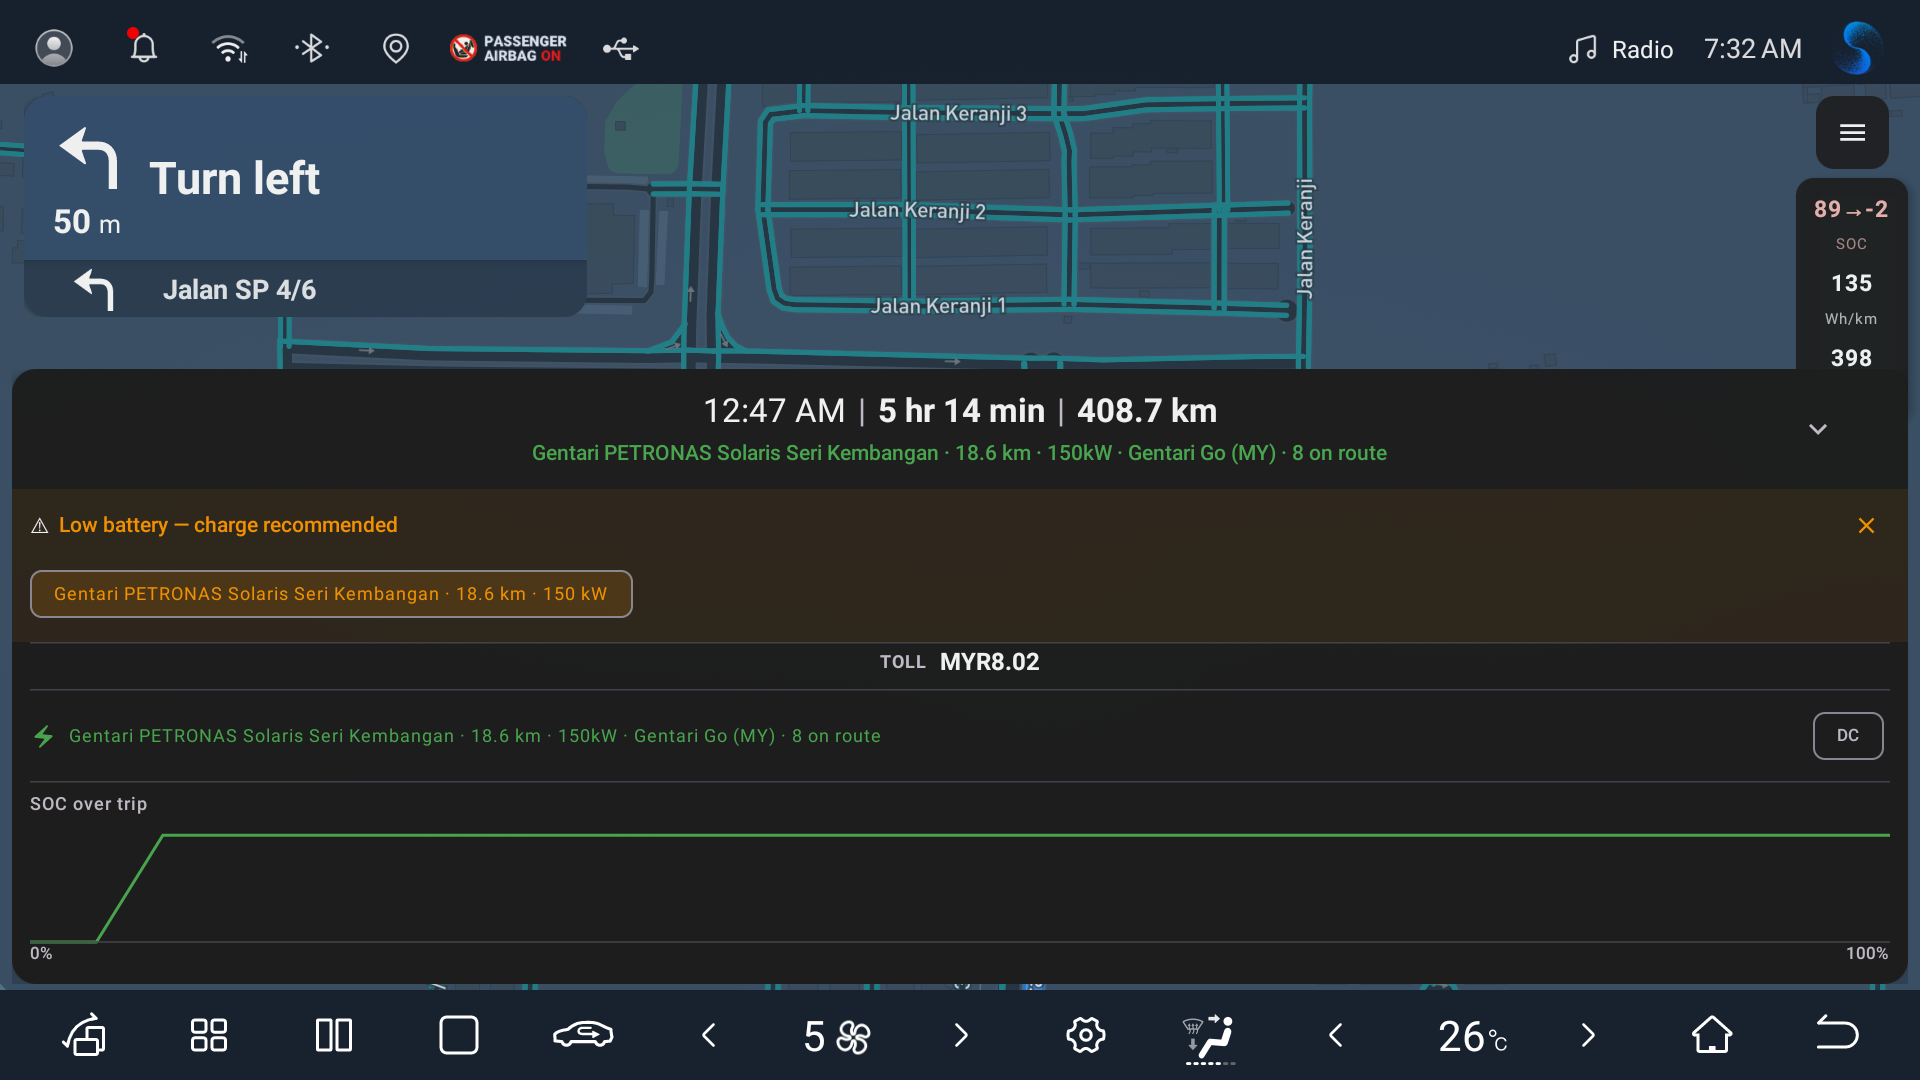Open vehicle controls car icon
This screenshot has height=1080, width=1920.
click(x=583, y=1035)
